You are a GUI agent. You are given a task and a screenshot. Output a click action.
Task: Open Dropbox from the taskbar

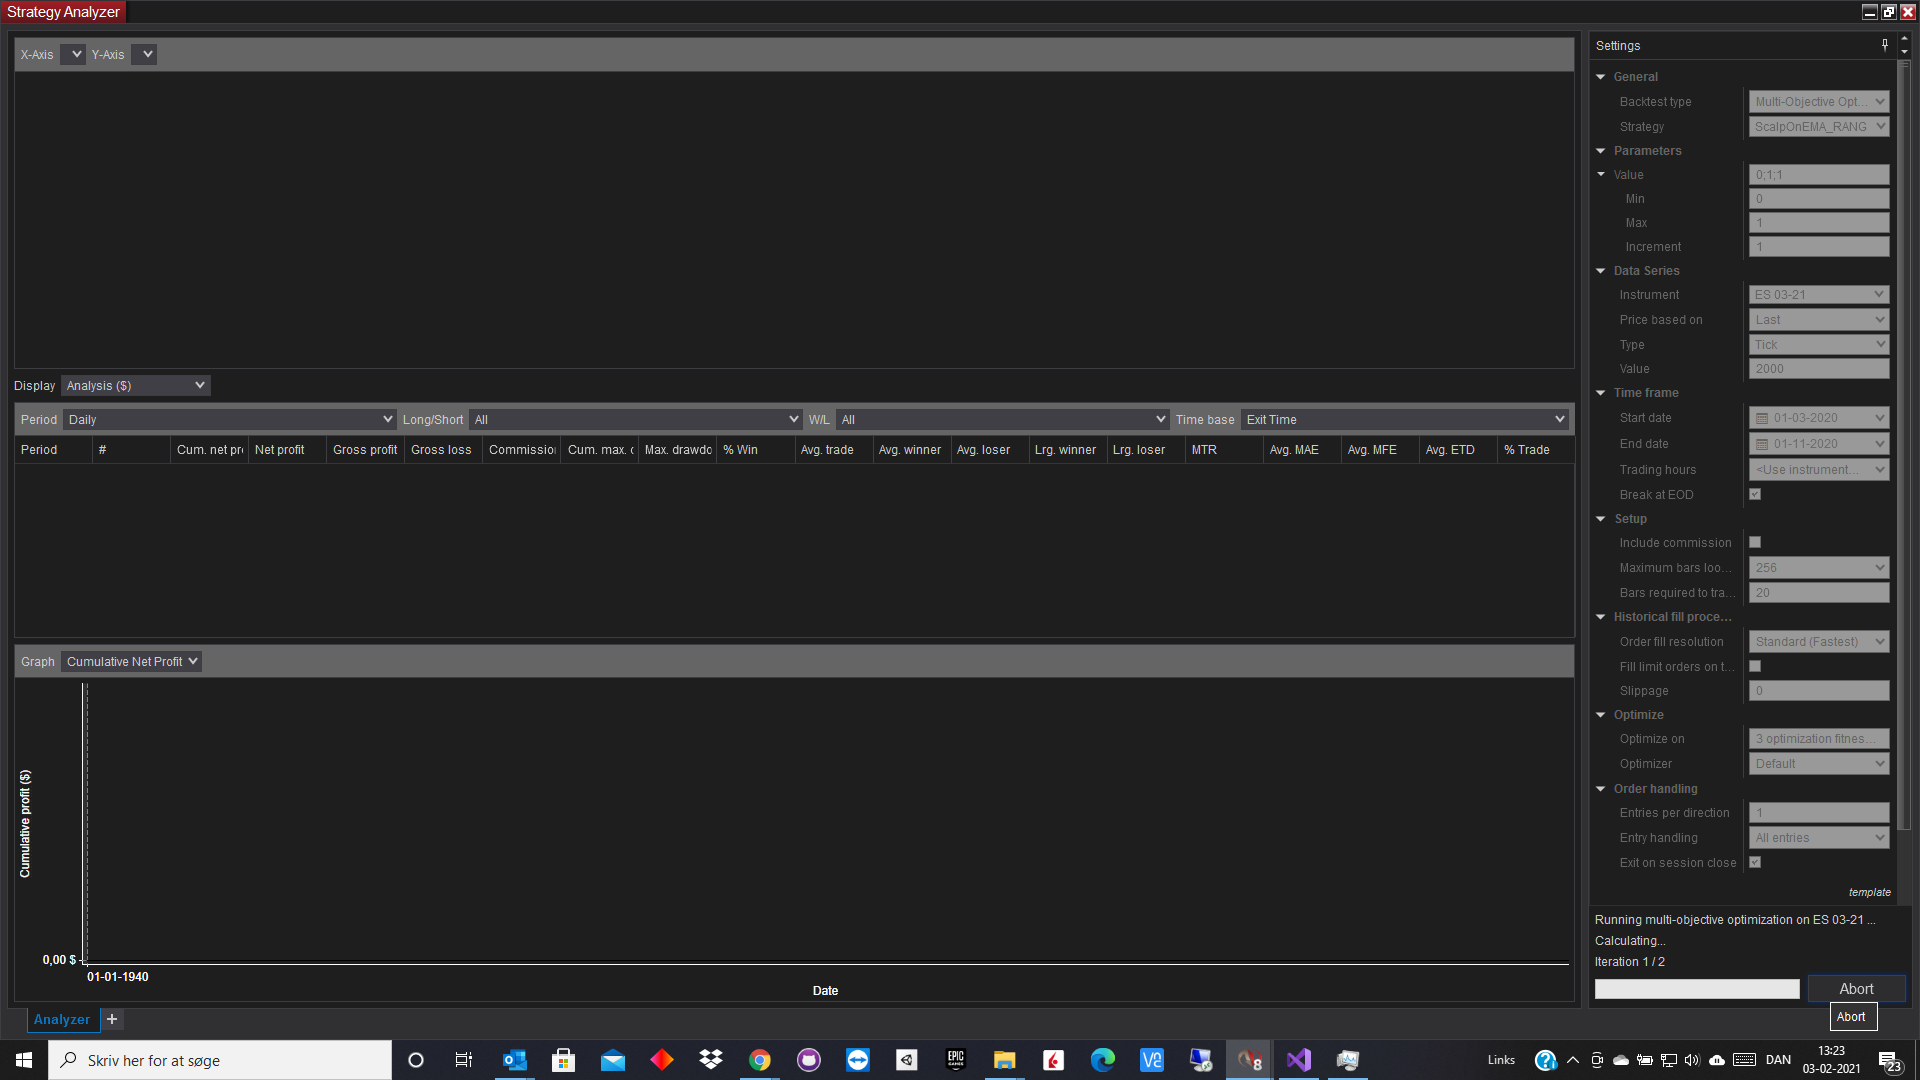(x=711, y=1060)
